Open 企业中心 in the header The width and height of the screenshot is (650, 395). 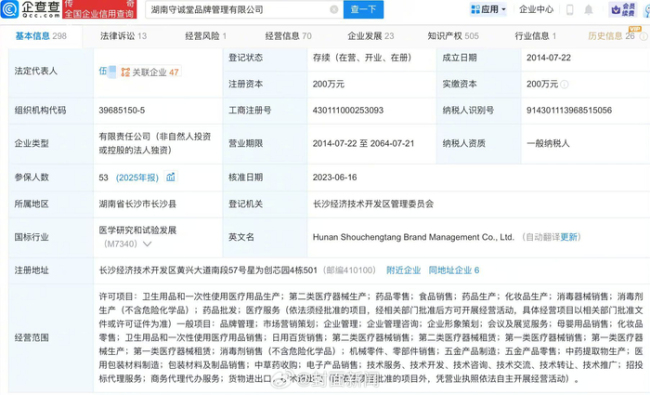click(x=536, y=10)
